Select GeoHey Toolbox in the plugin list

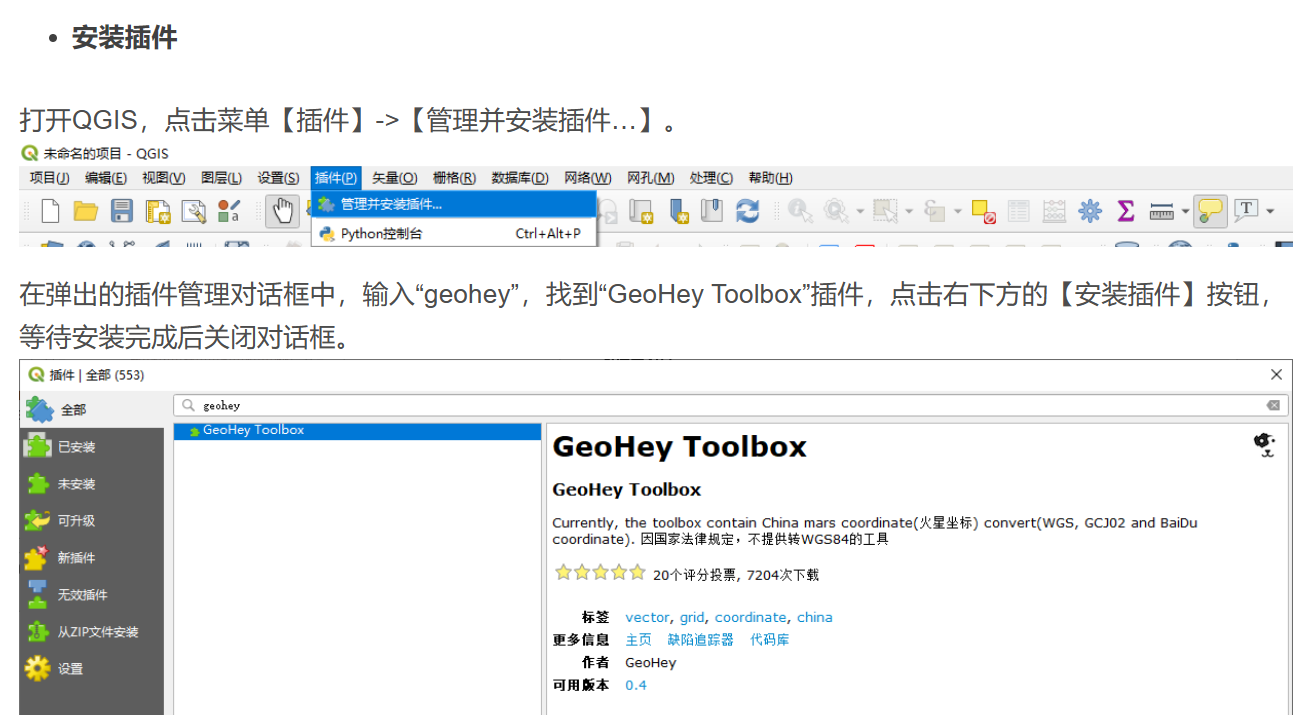pos(357,430)
